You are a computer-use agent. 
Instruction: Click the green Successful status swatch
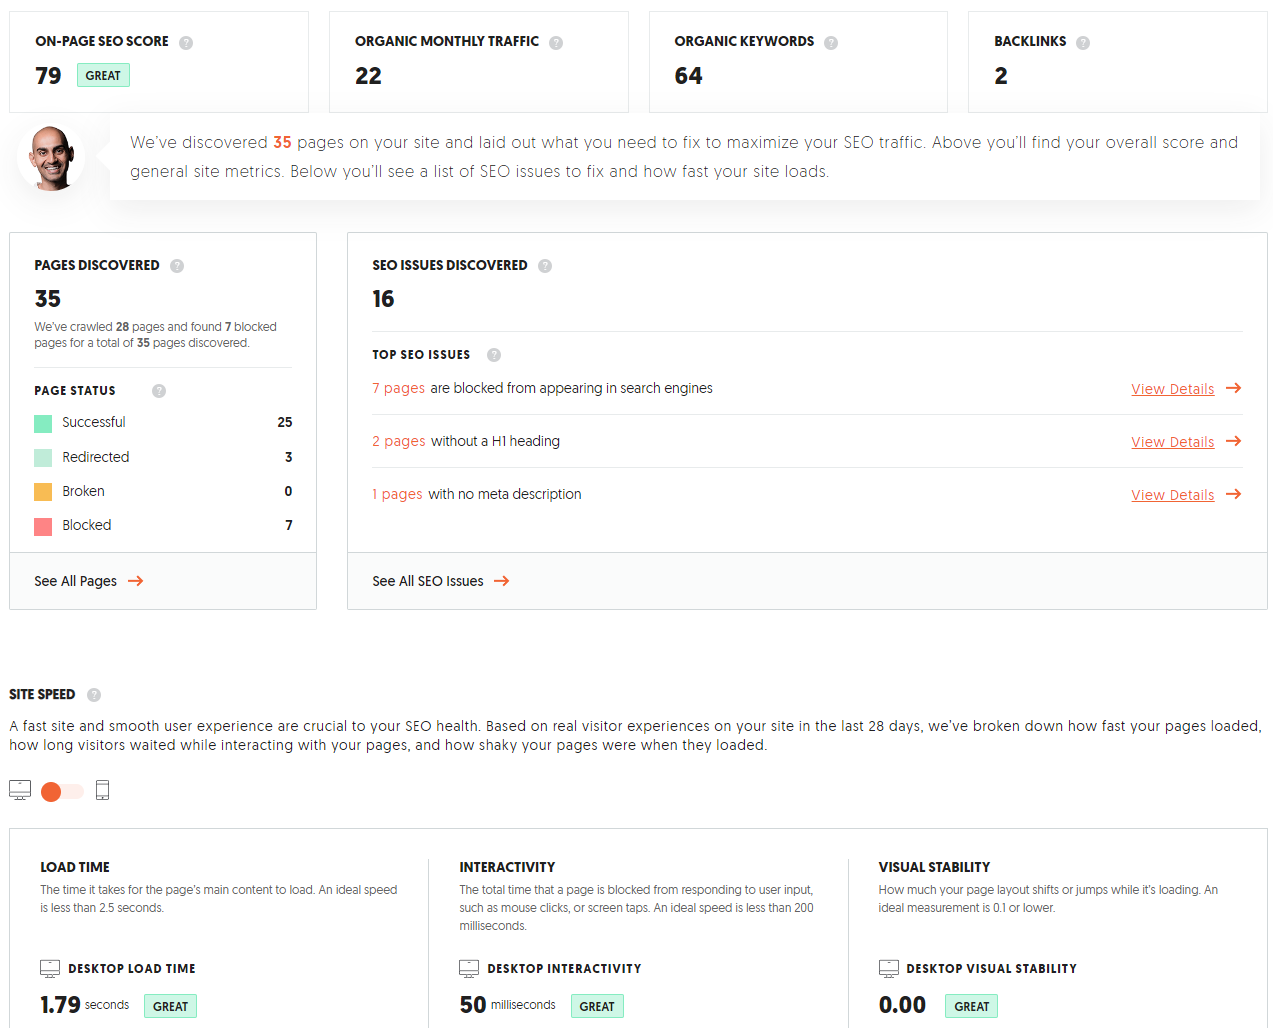[x=43, y=424]
